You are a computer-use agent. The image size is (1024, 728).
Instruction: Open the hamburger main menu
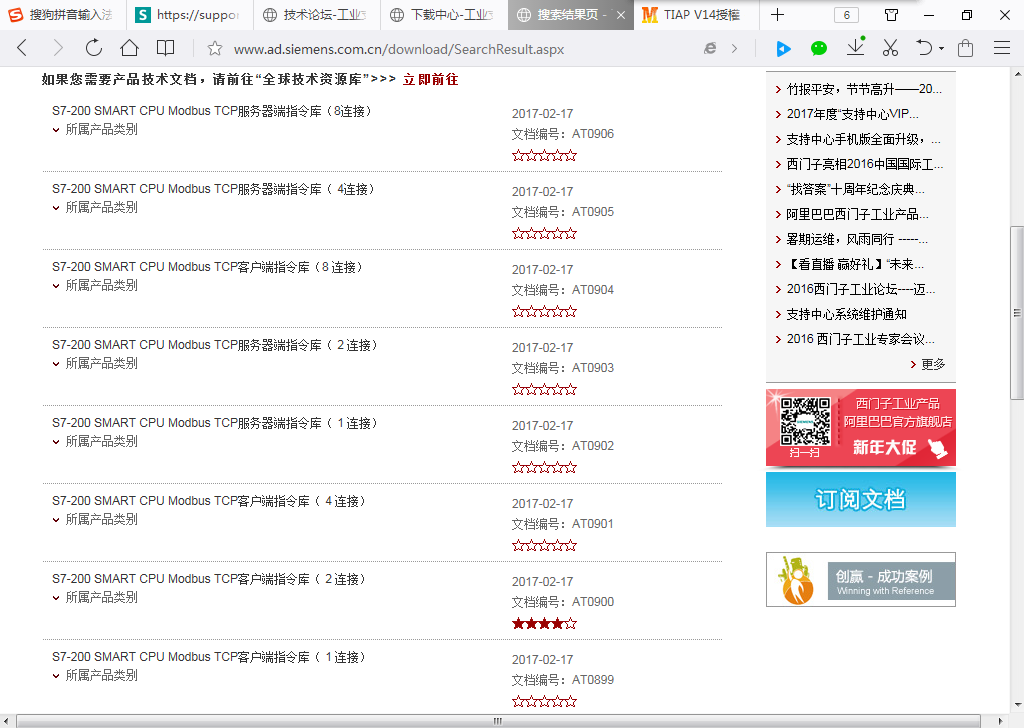pyautogui.click(x=1001, y=48)
